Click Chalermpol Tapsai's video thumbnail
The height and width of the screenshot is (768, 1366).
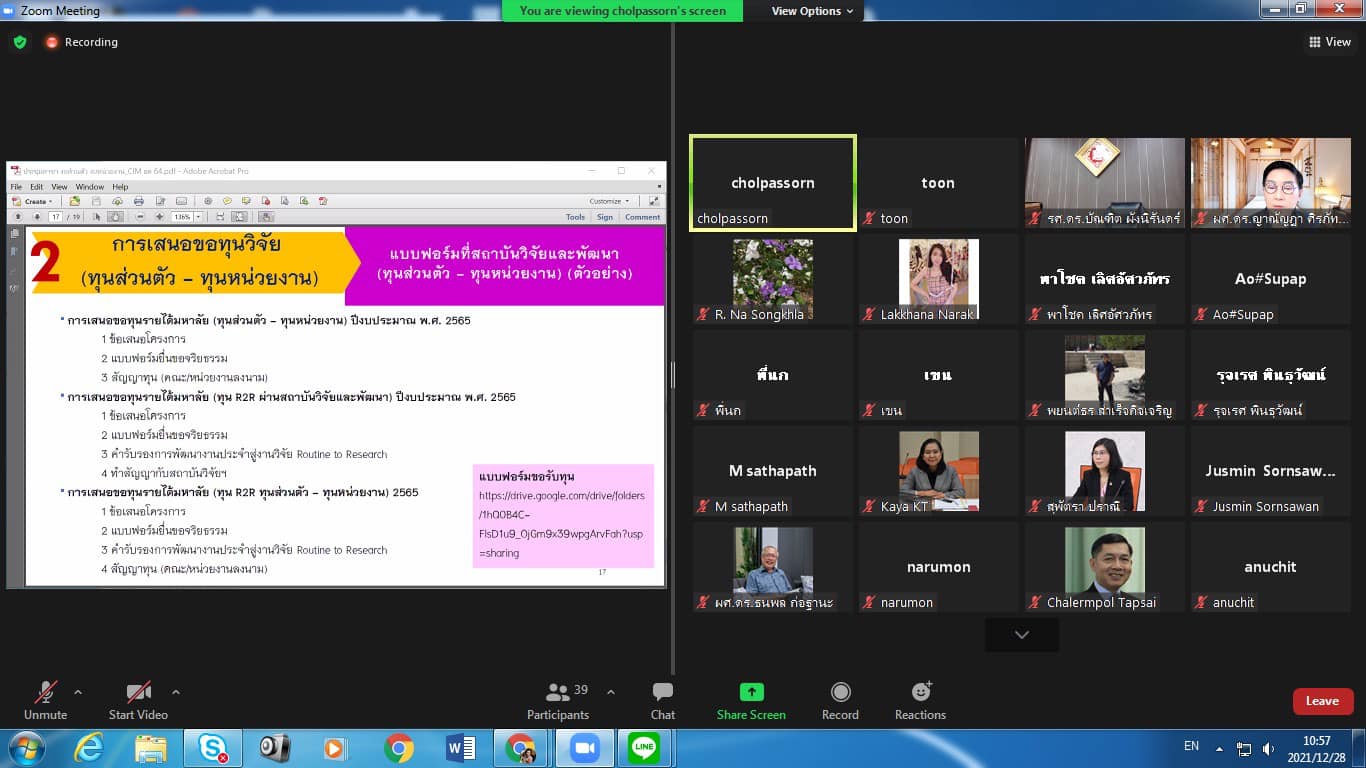coord(1104,561)
